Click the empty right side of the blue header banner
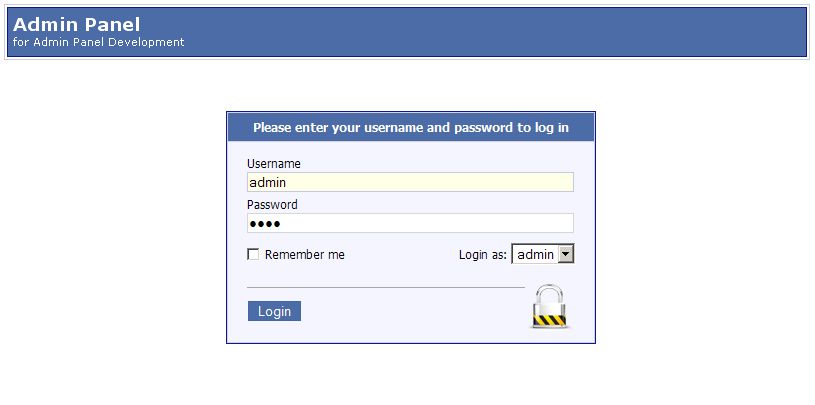815x405 pixels. point(600,32)
